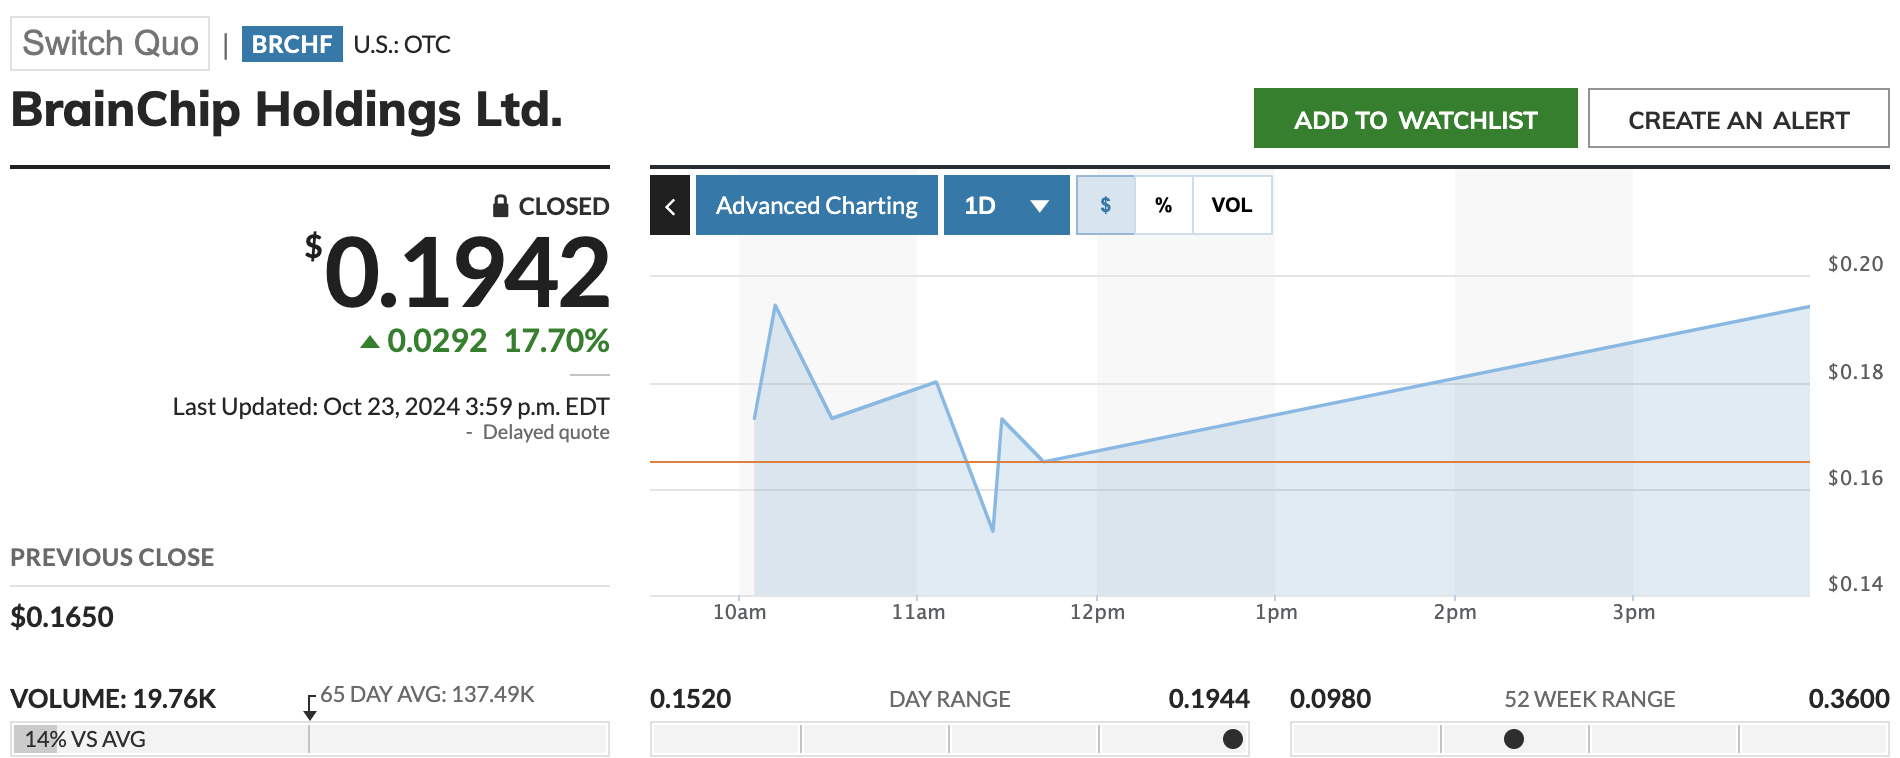Click the 65 day average marker arrow
Screen dimensions: 1900x758
310,709
